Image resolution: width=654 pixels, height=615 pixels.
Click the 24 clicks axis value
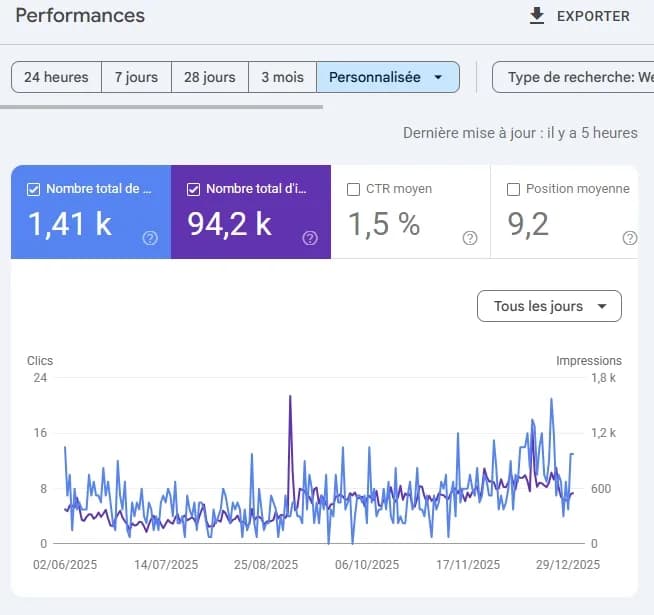point(40,378)
